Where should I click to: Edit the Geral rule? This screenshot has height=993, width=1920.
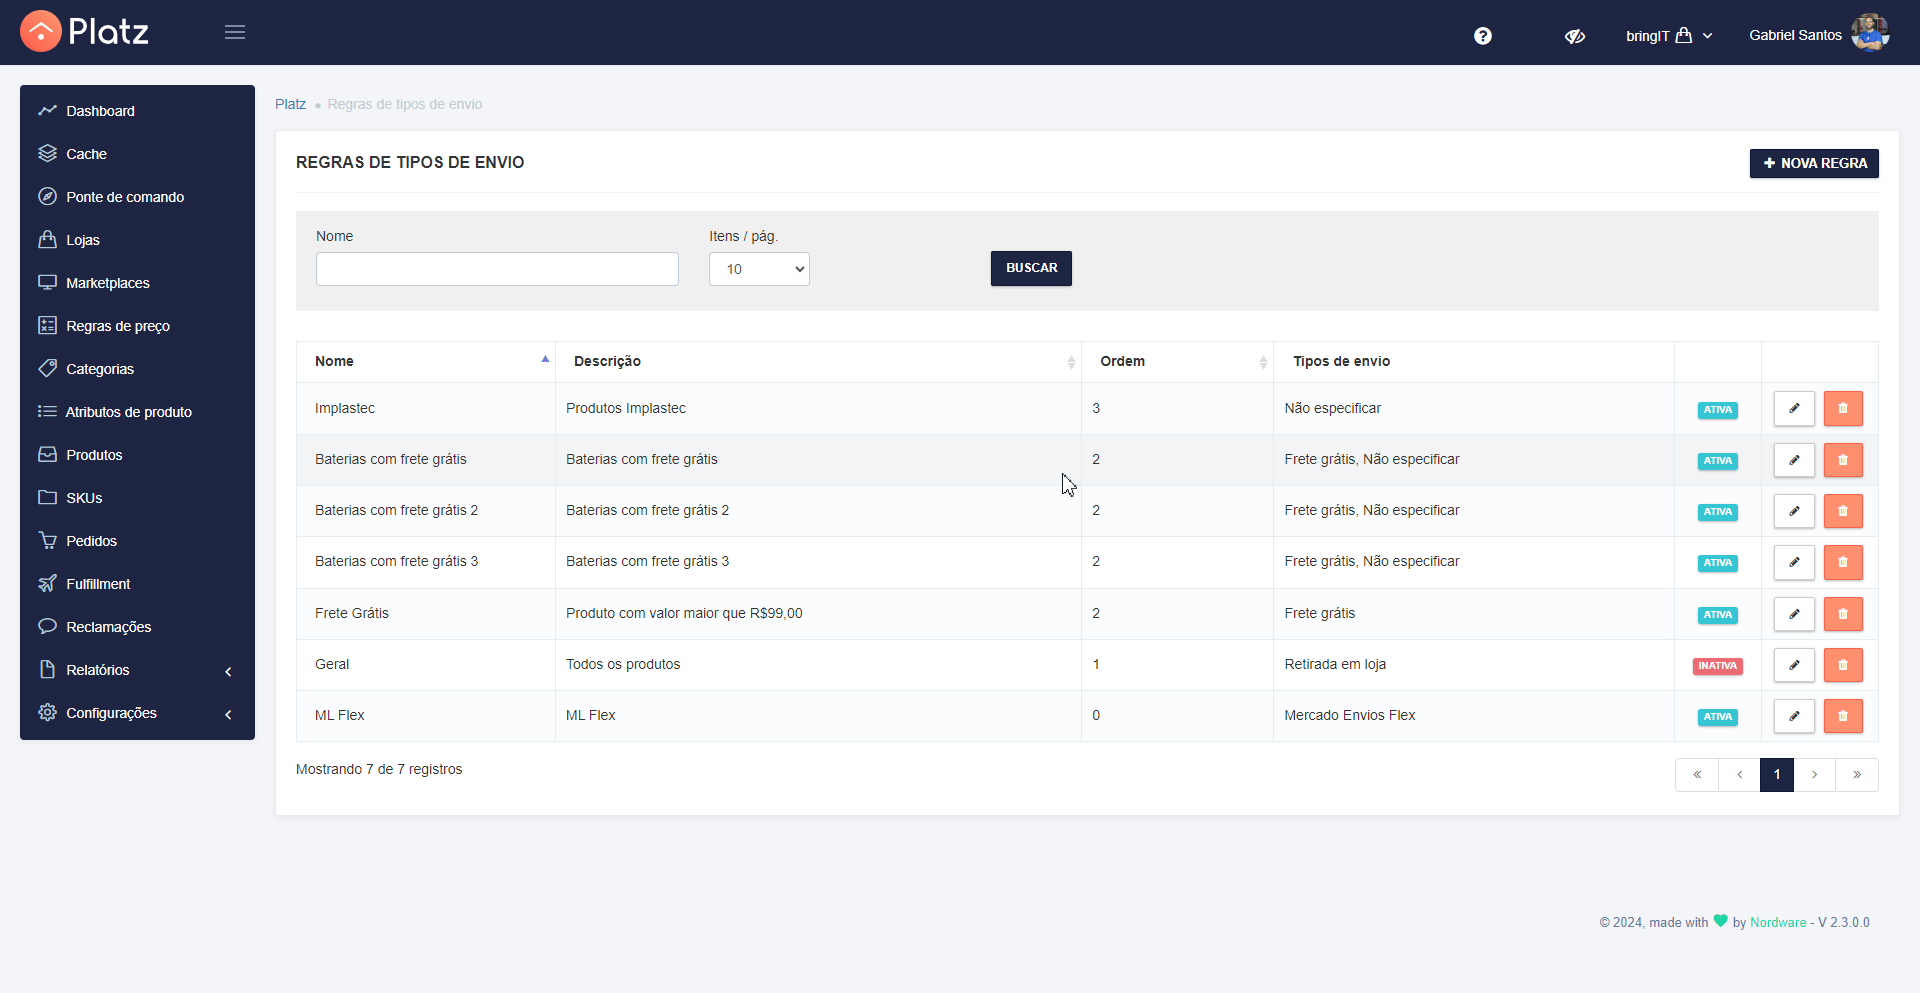[1794, 665]
